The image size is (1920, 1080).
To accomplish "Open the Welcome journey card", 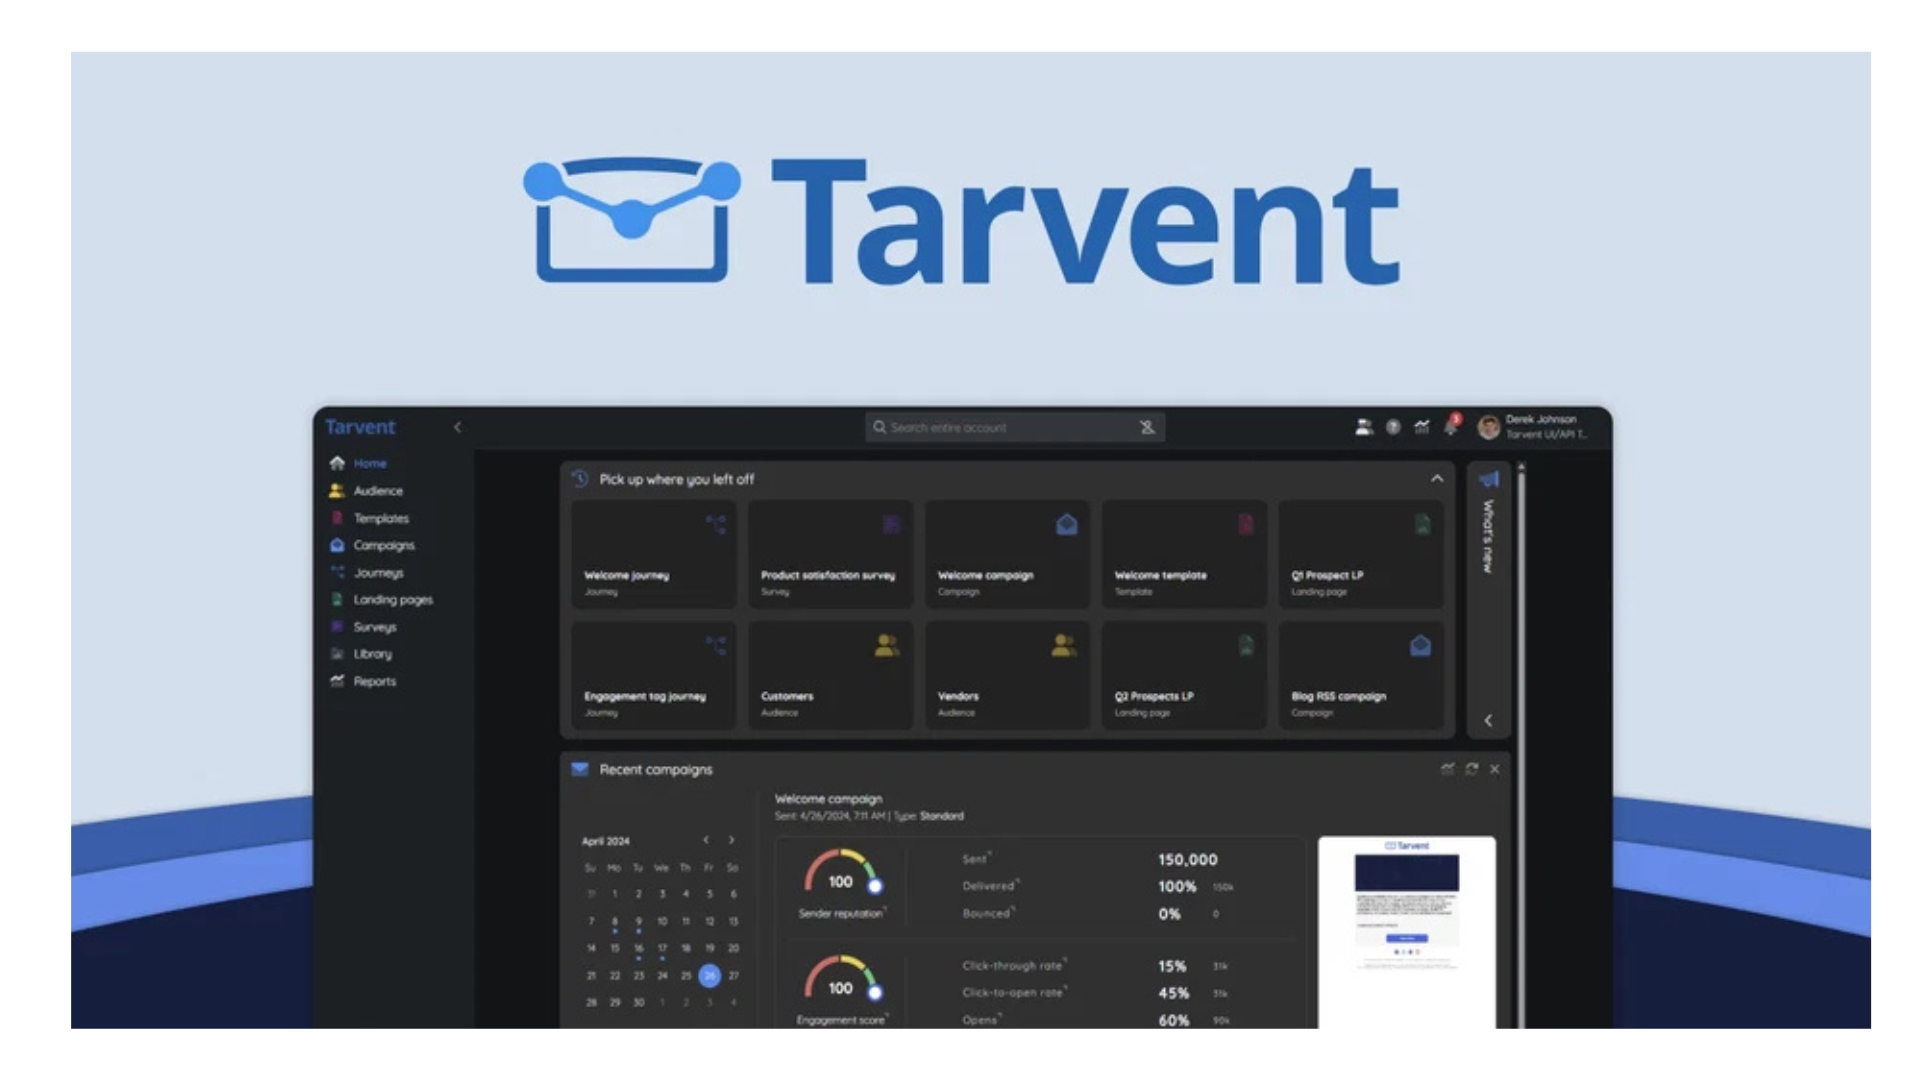I will point(653,554).
